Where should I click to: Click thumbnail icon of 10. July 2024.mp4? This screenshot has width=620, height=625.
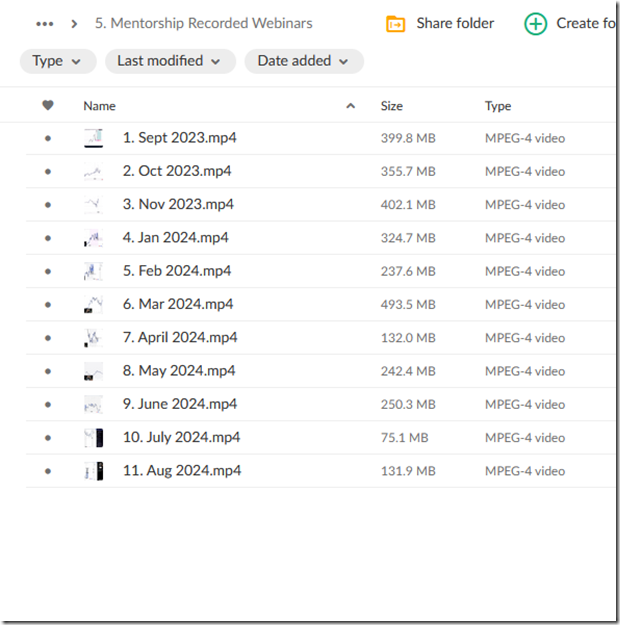click(x=93, y=438)
